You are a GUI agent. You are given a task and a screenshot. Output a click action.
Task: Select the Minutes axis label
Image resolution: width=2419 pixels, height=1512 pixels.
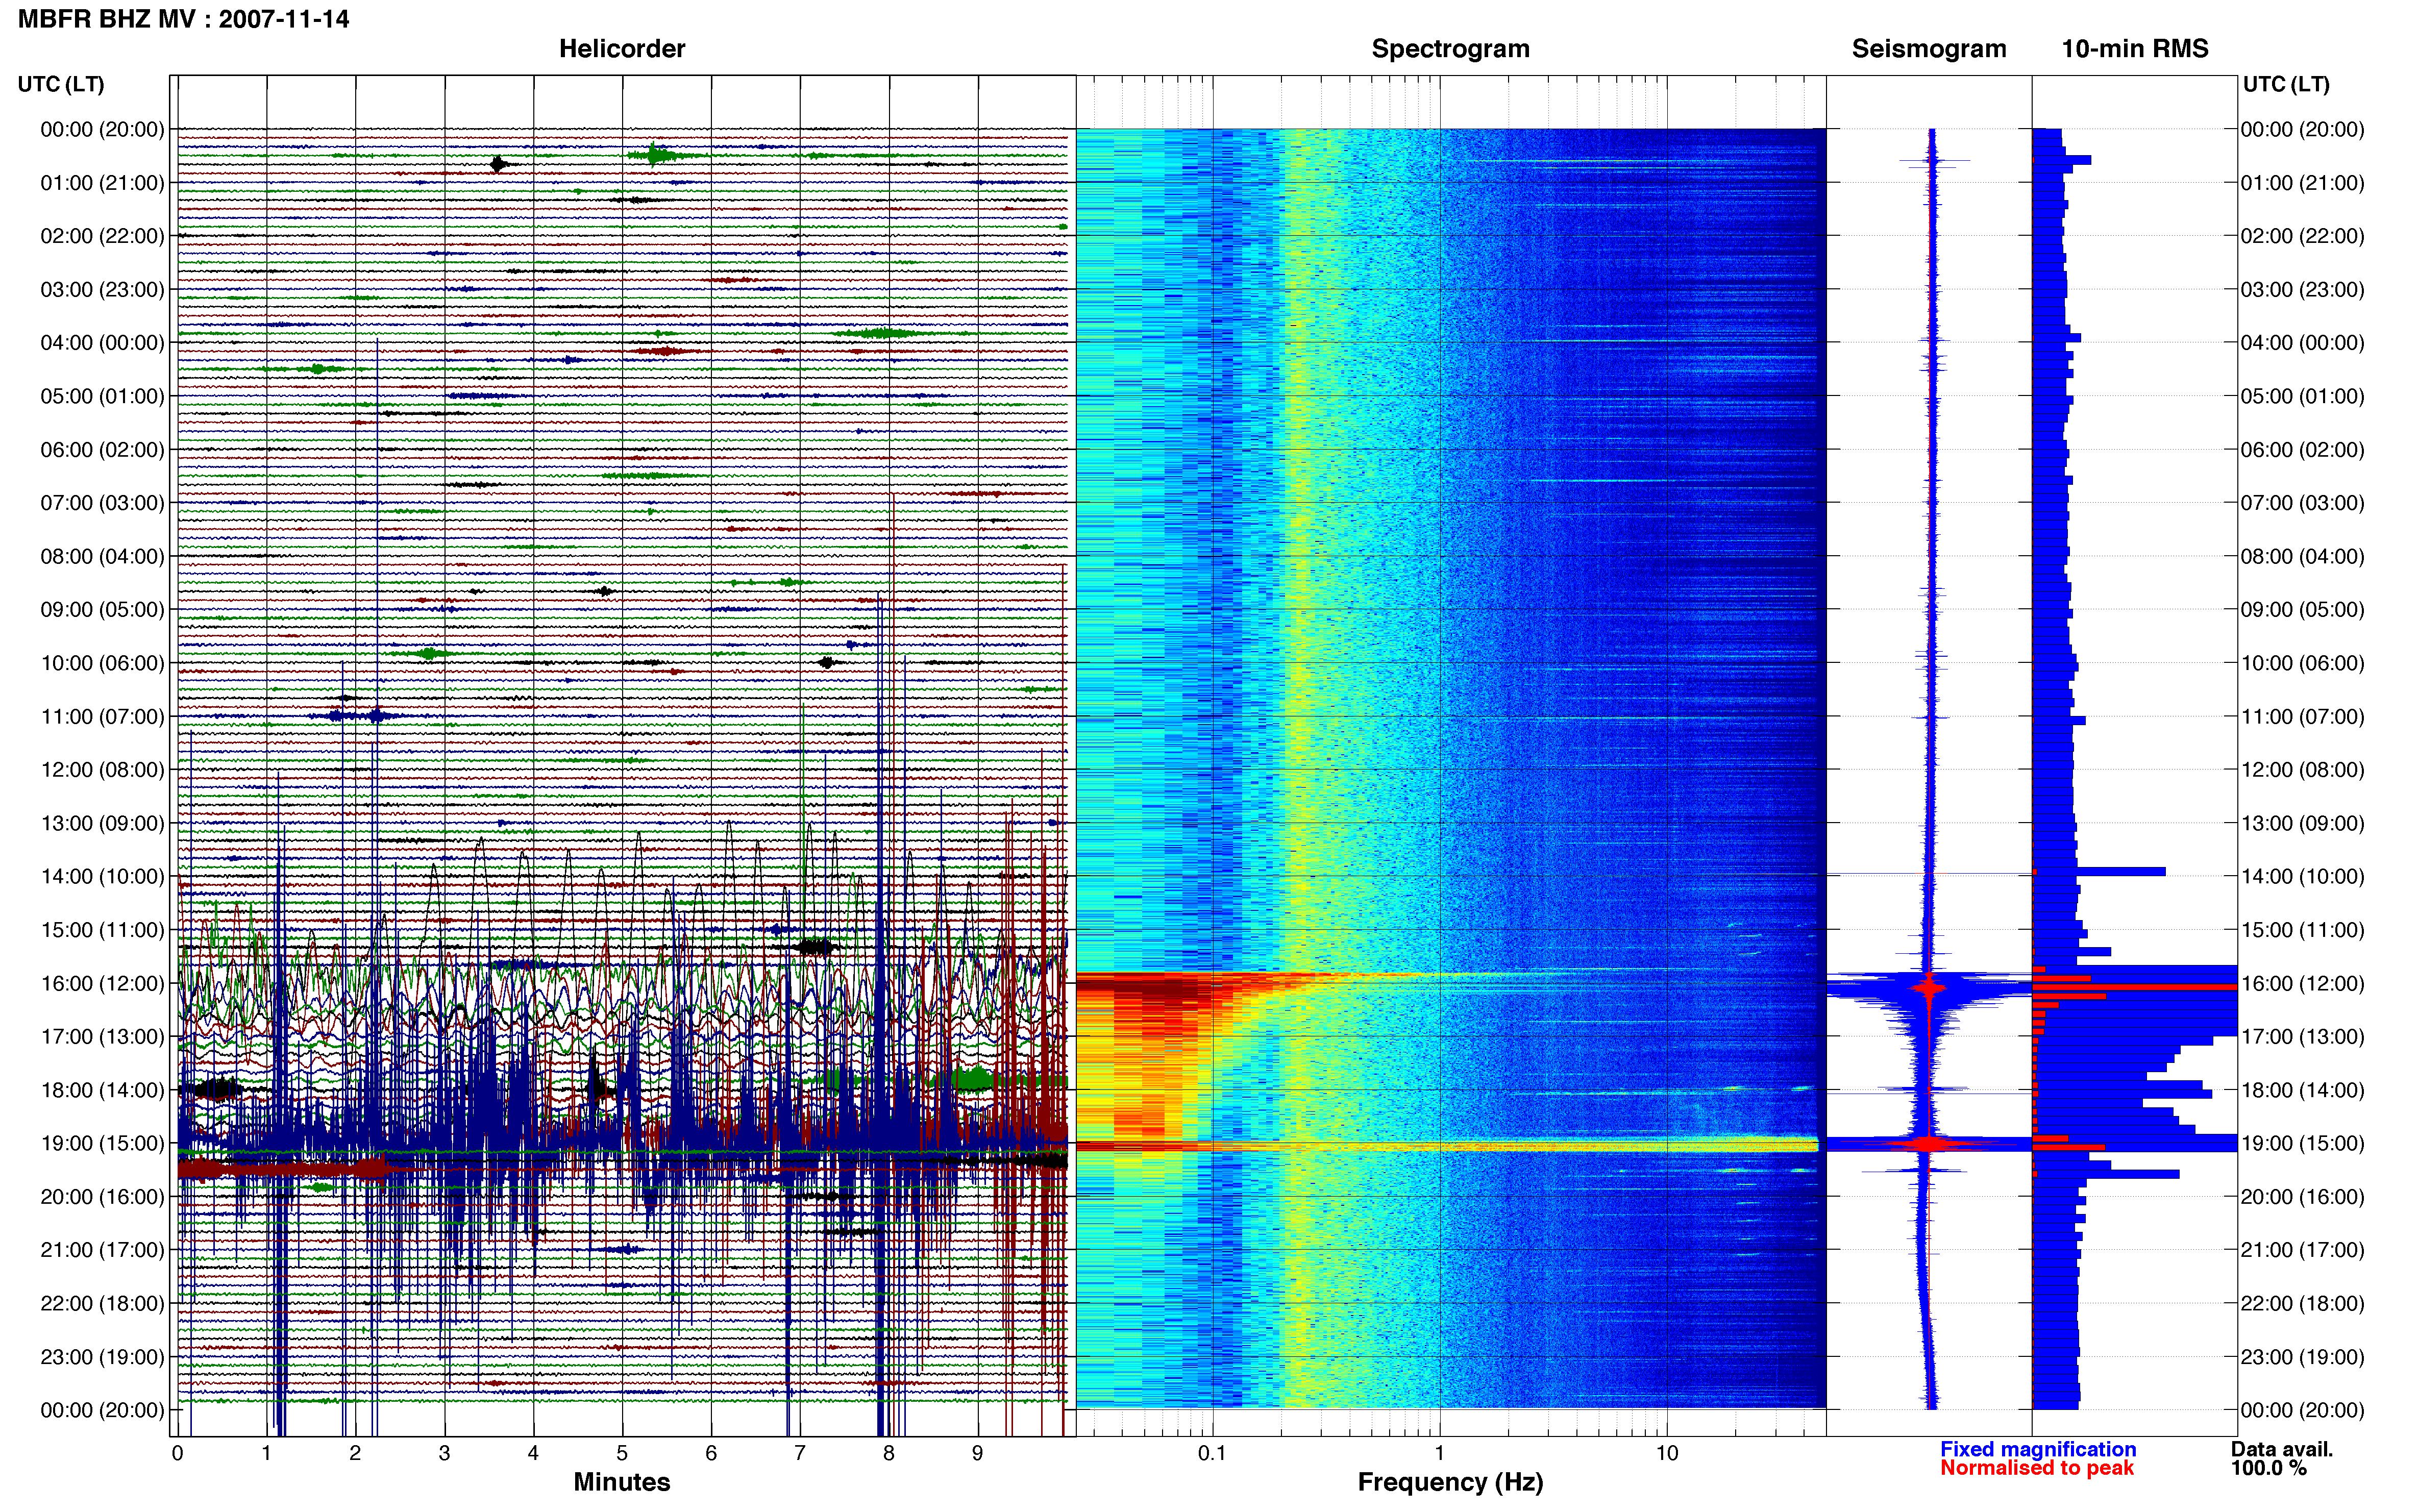[622, 1482]
